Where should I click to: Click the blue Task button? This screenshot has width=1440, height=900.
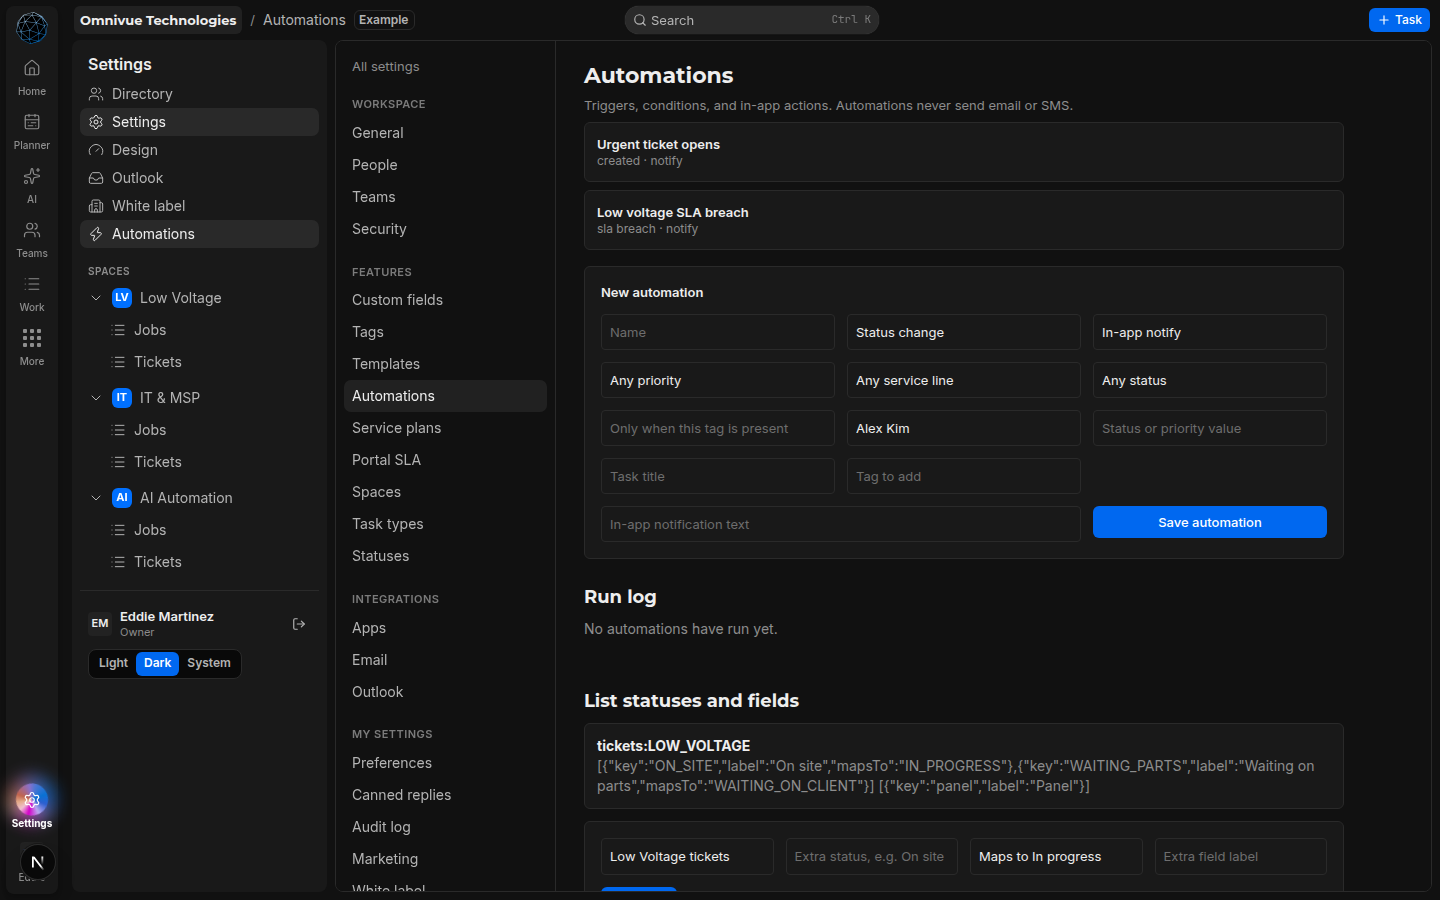tap(1399, 20)
